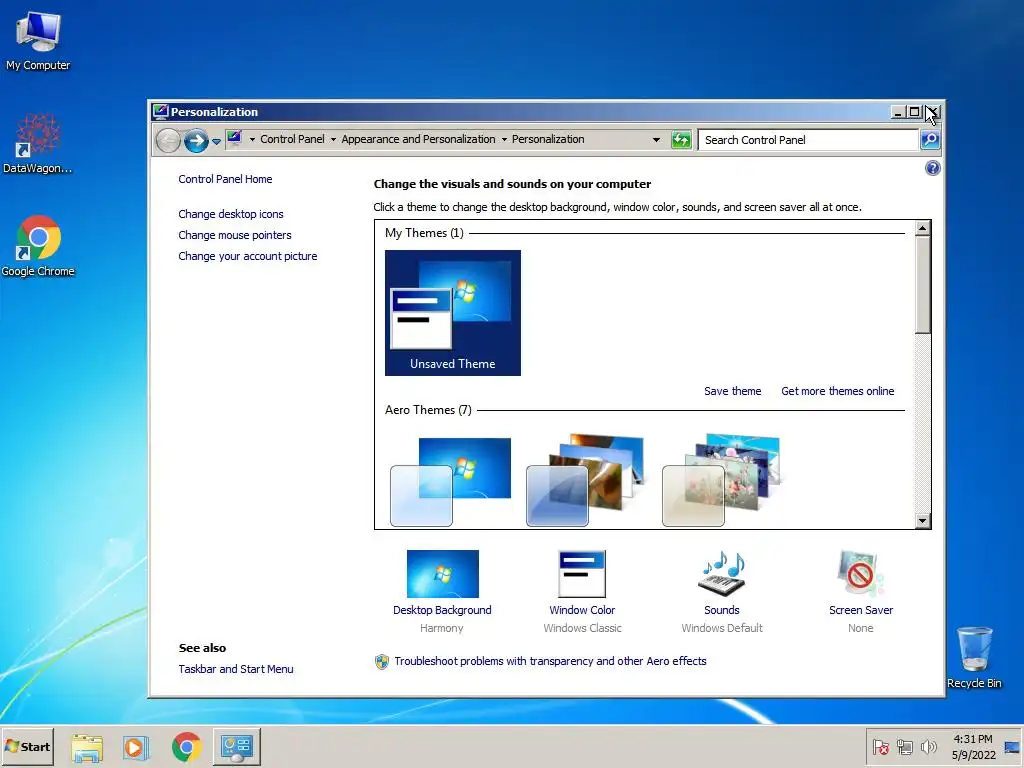Viewport: 1024px width, 768px height.
Task: Open the Desktop Background icon
Action: [442, 574]
